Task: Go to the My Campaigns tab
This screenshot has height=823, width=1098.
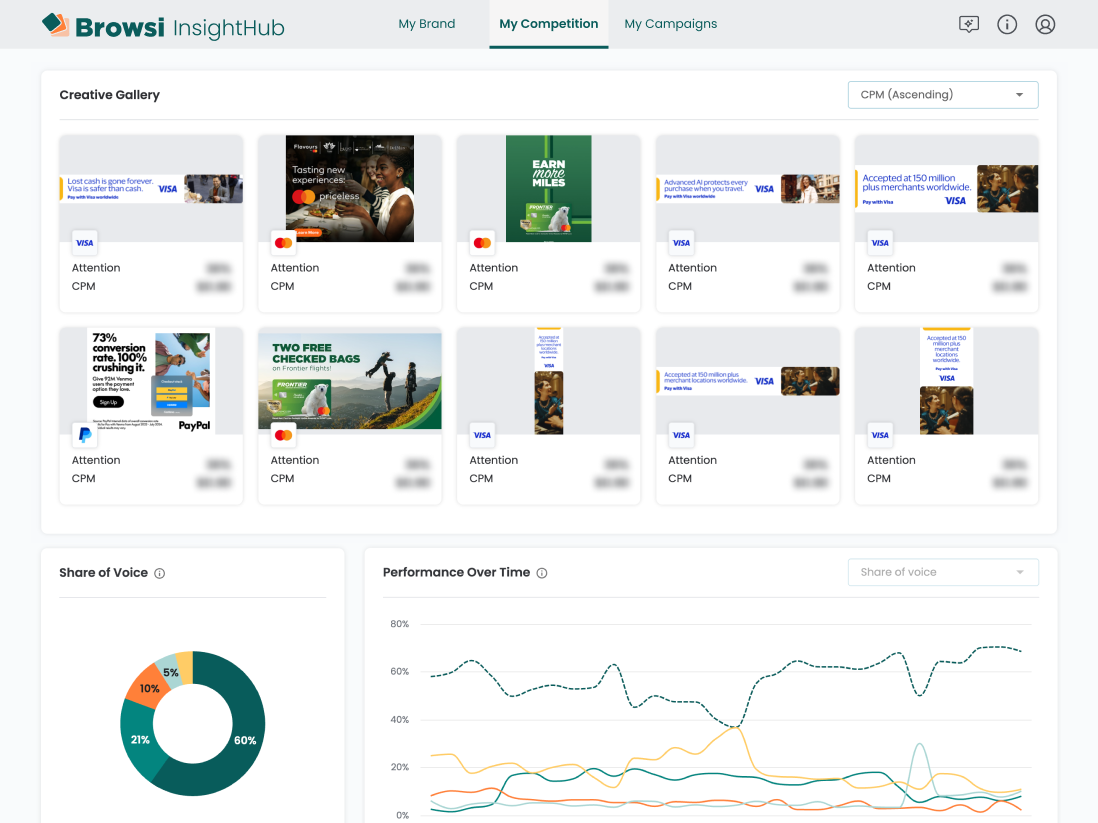Action: [671, 24]
